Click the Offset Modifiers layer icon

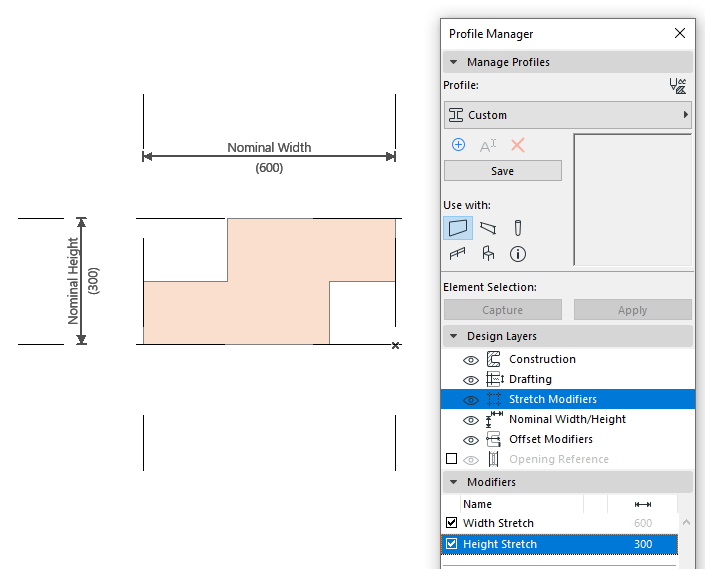pos(494,439)
